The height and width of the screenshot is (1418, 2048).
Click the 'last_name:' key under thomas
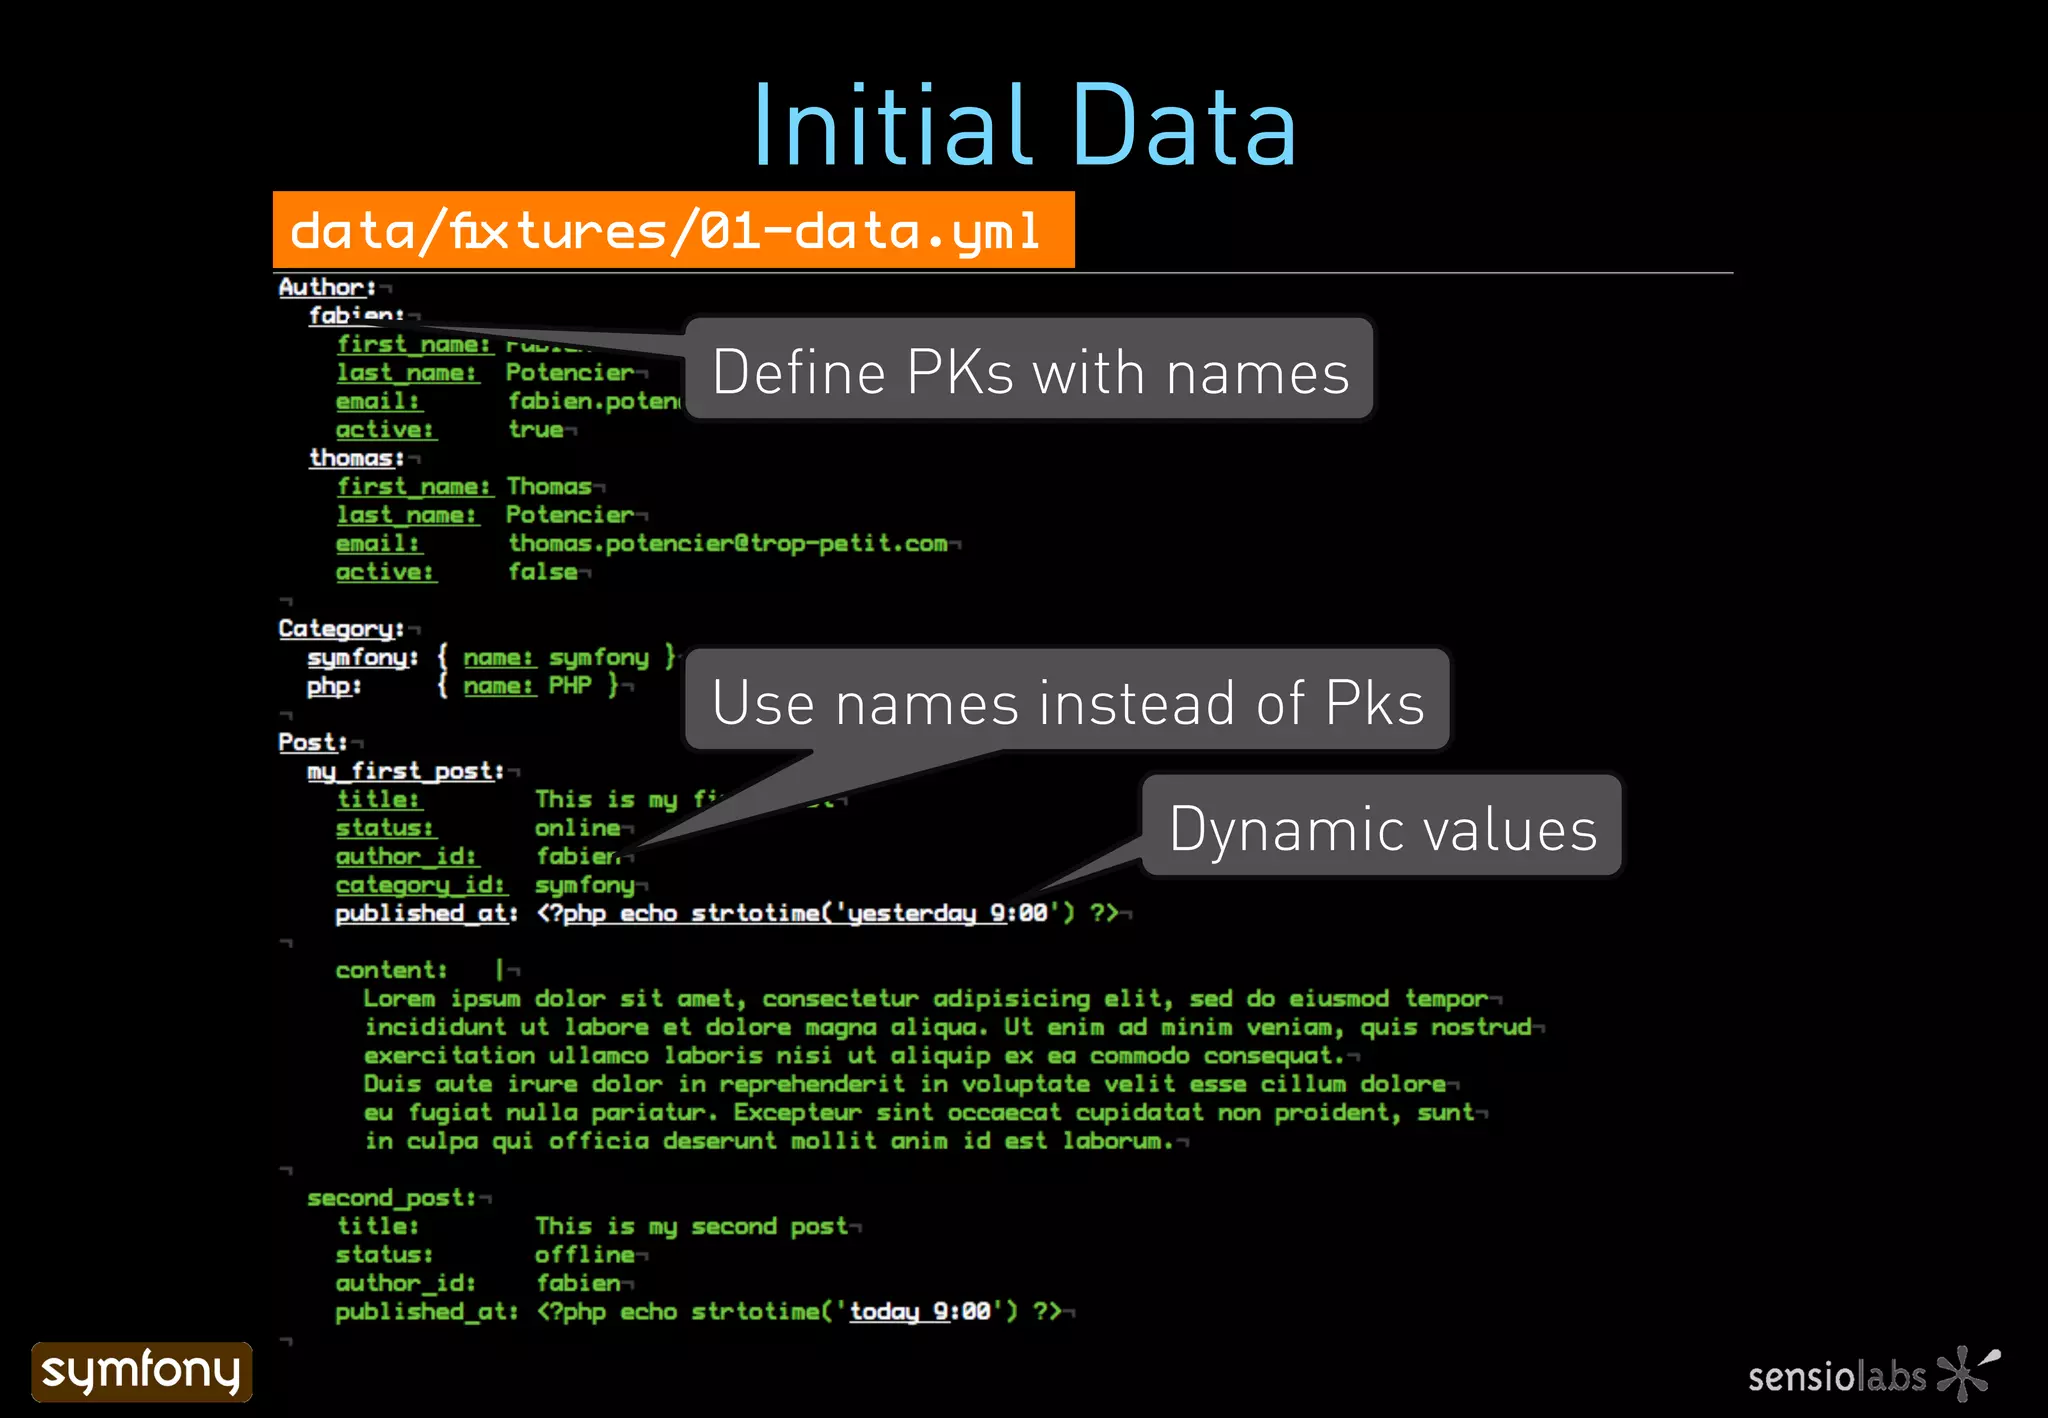pyautogui.click(x=407, y=515)
